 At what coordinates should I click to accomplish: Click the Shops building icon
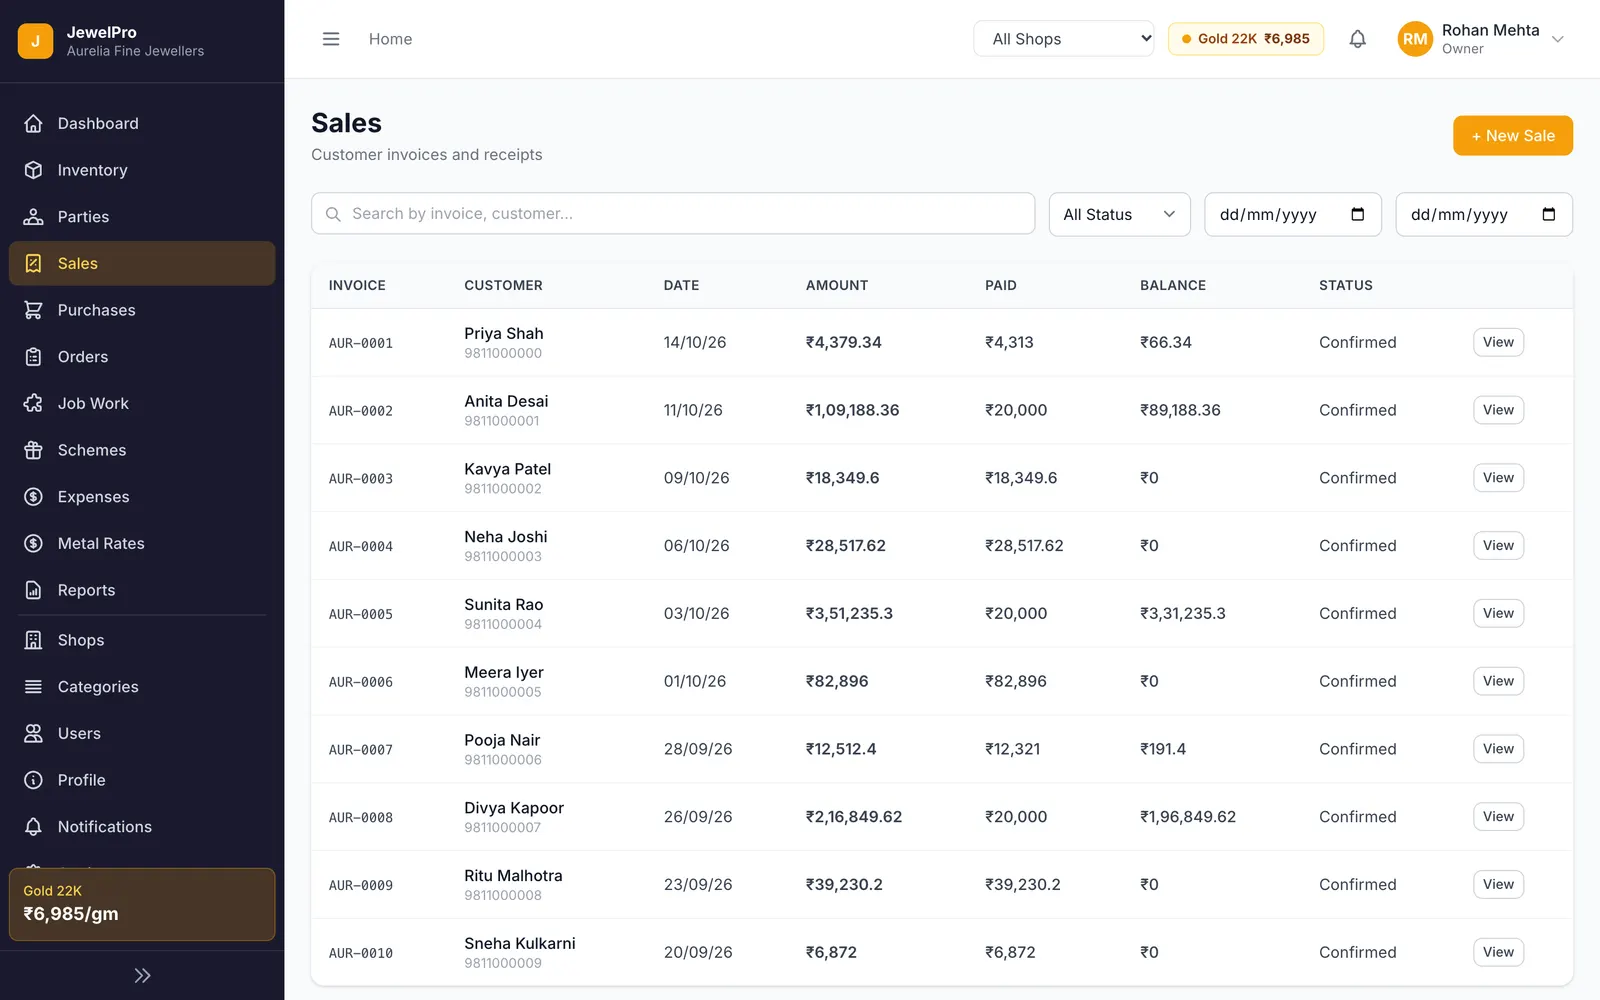click(33, 640)
